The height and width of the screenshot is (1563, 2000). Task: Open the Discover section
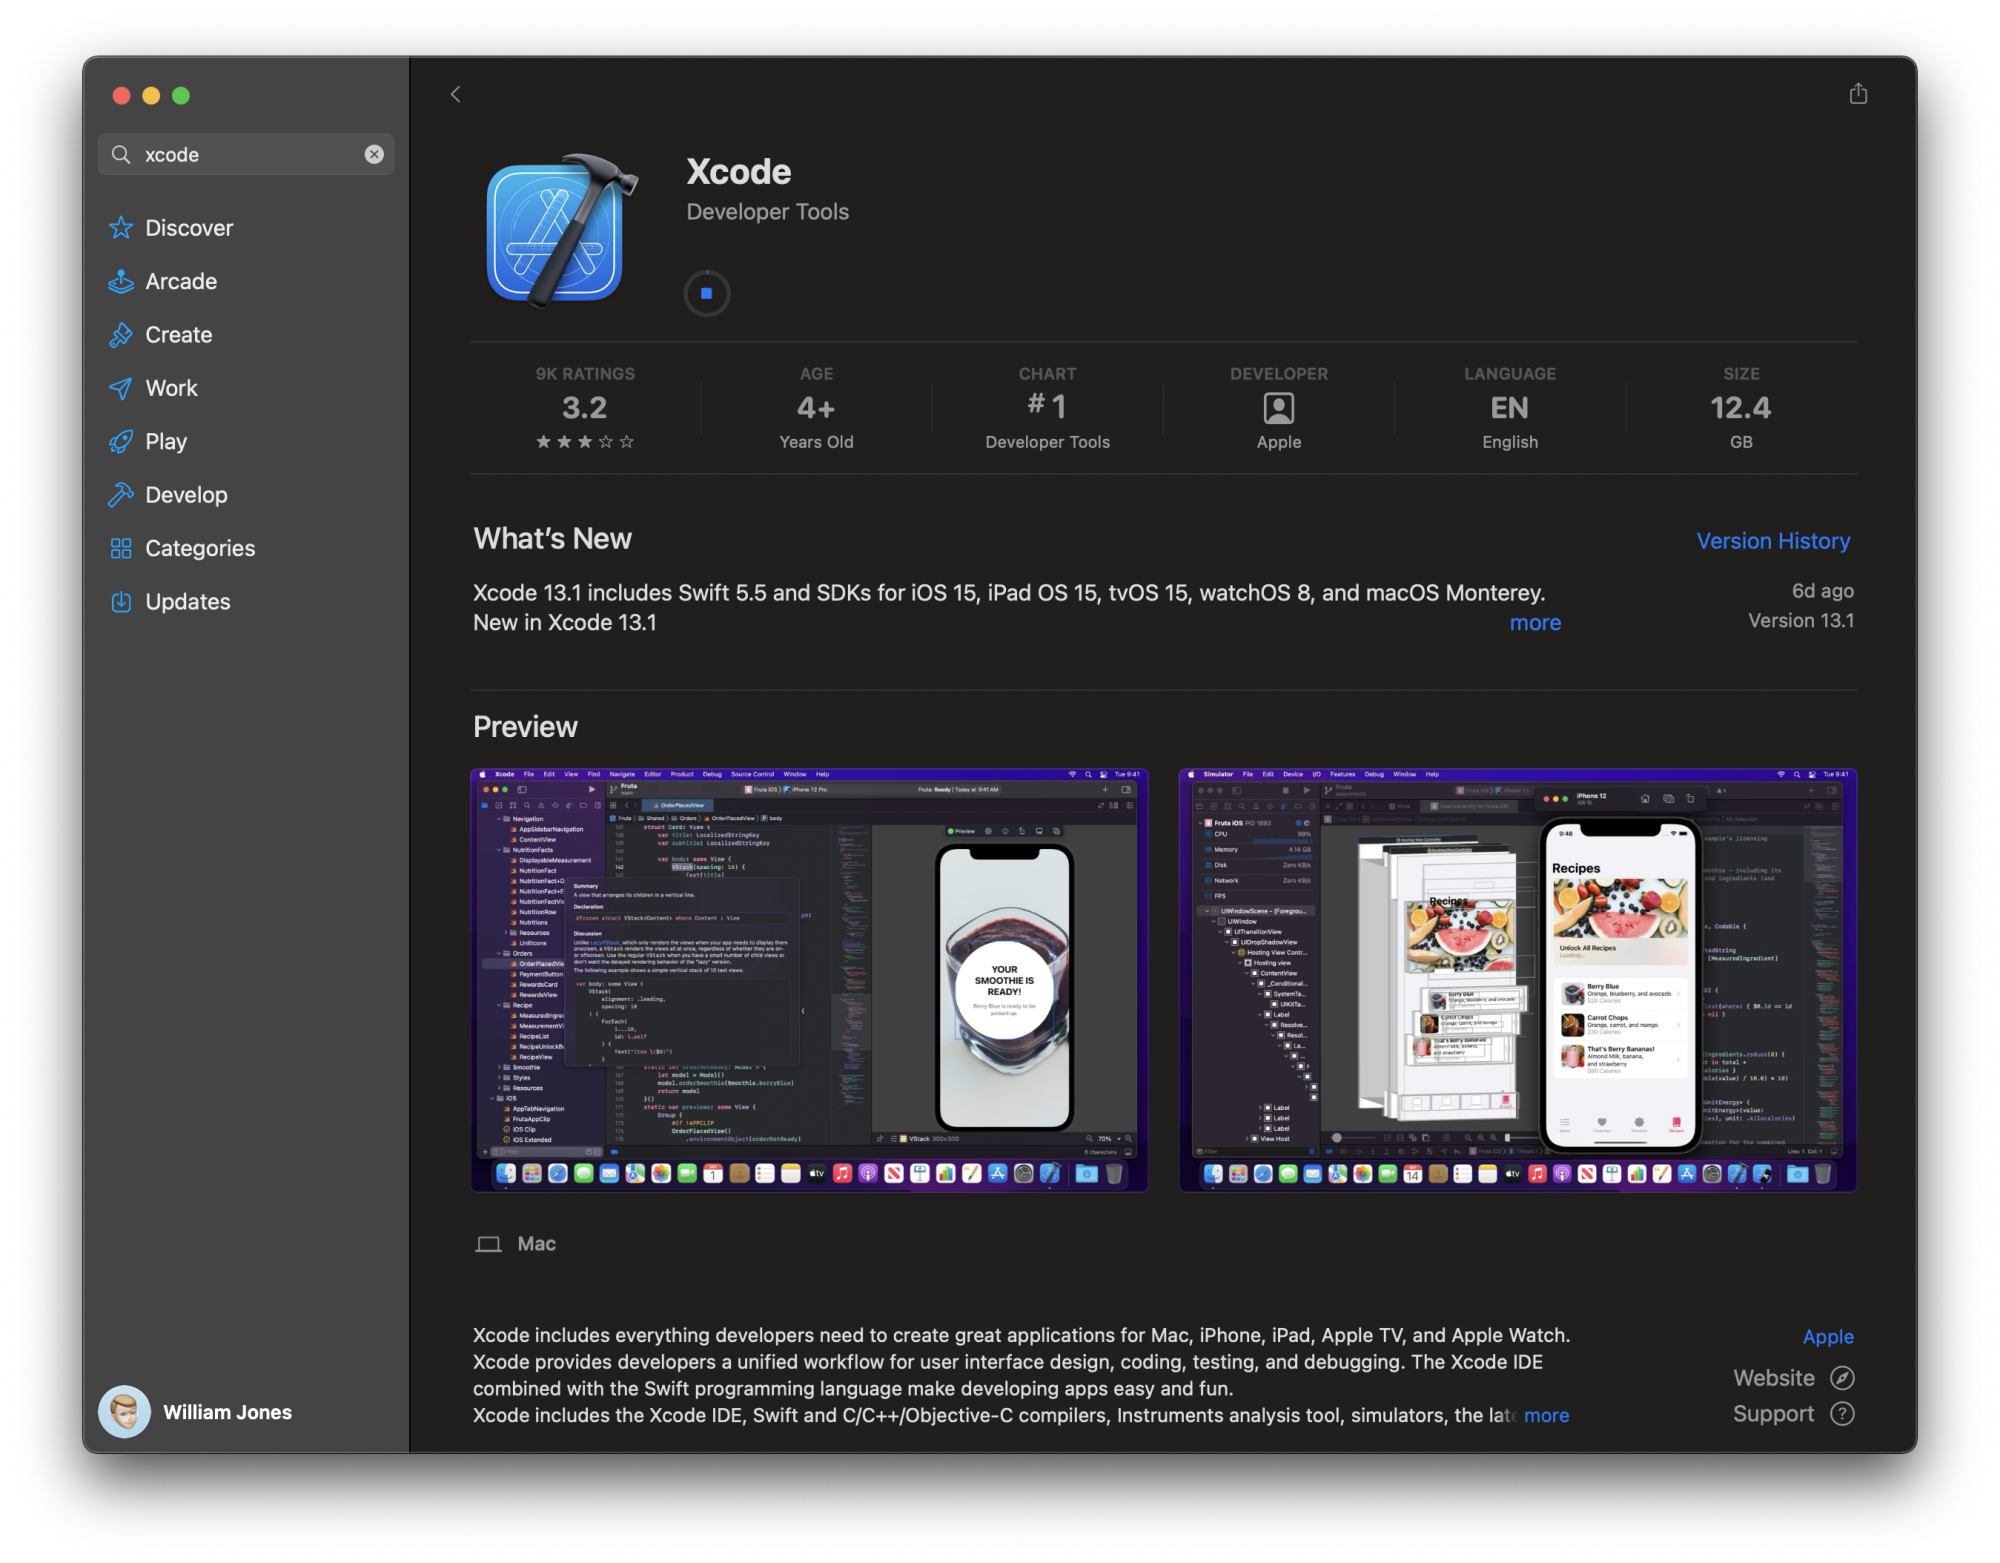188,228
